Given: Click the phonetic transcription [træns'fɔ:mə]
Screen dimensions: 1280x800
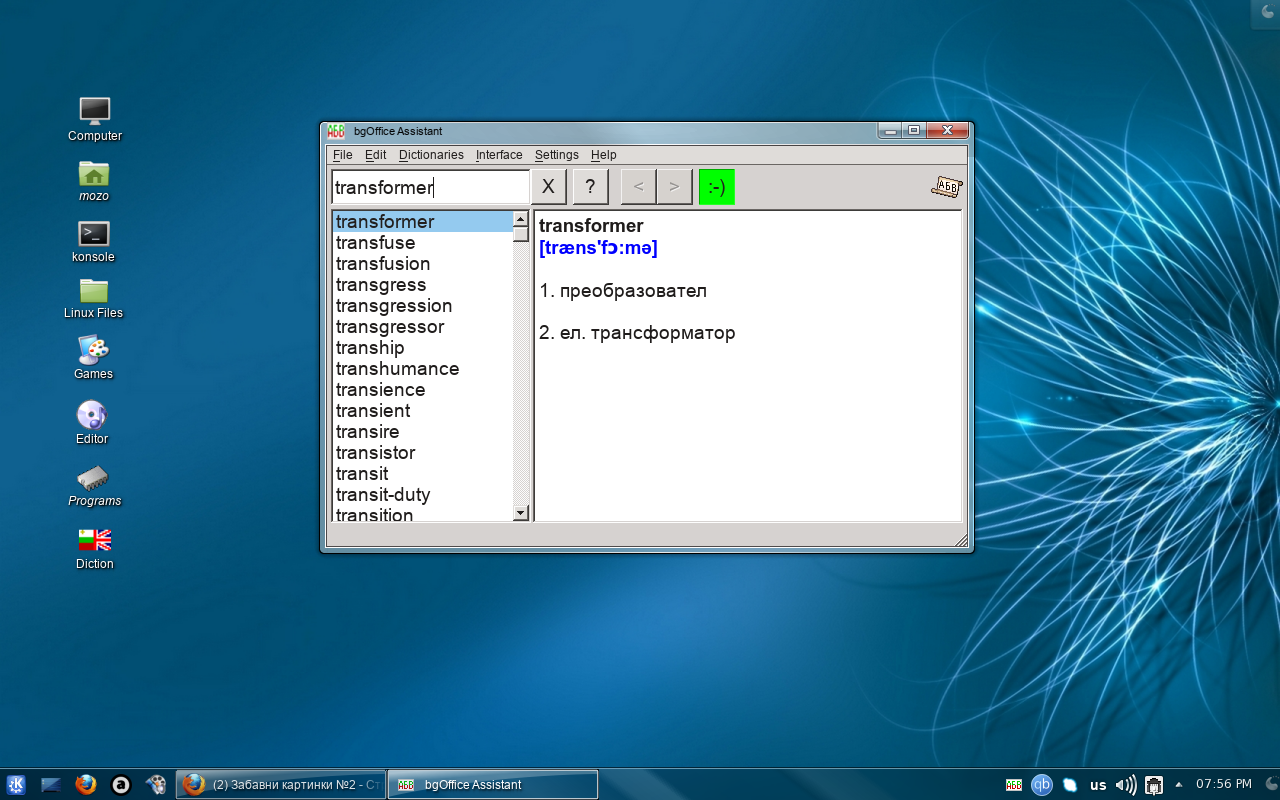Looking at the screenshot, I should pos(598,248).
